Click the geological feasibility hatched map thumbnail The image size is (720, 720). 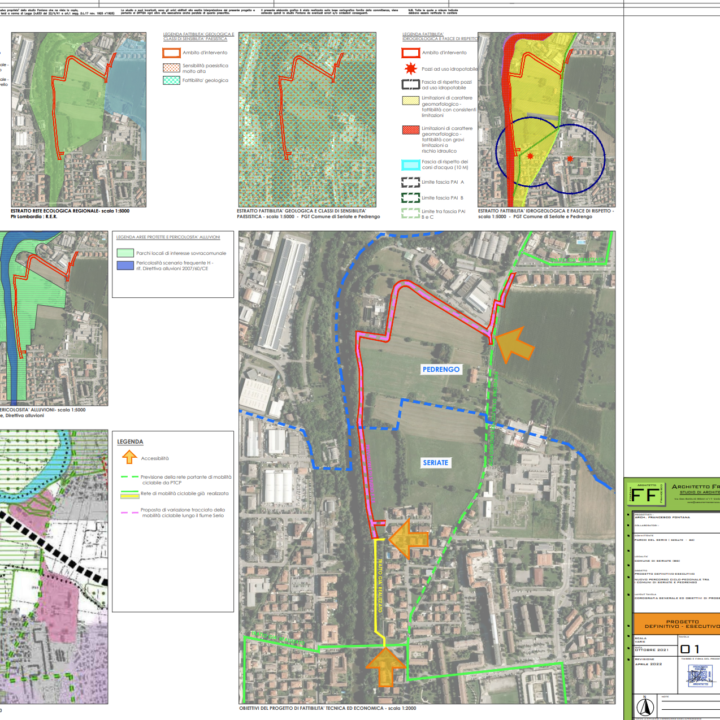tap(307, 119)
